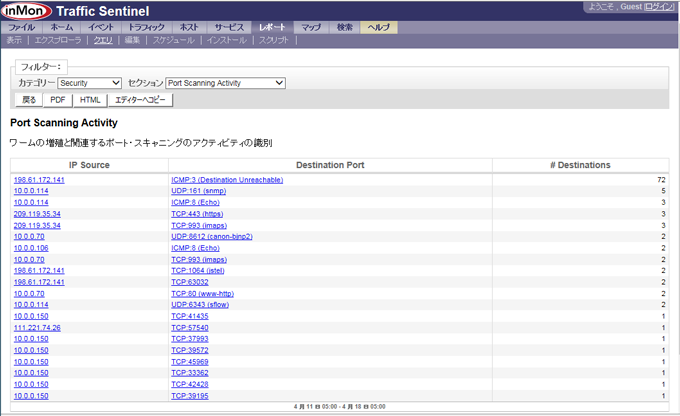Click the TCP:443 (https) destination link
Viewport: 680px width, 416px height.
197,214
